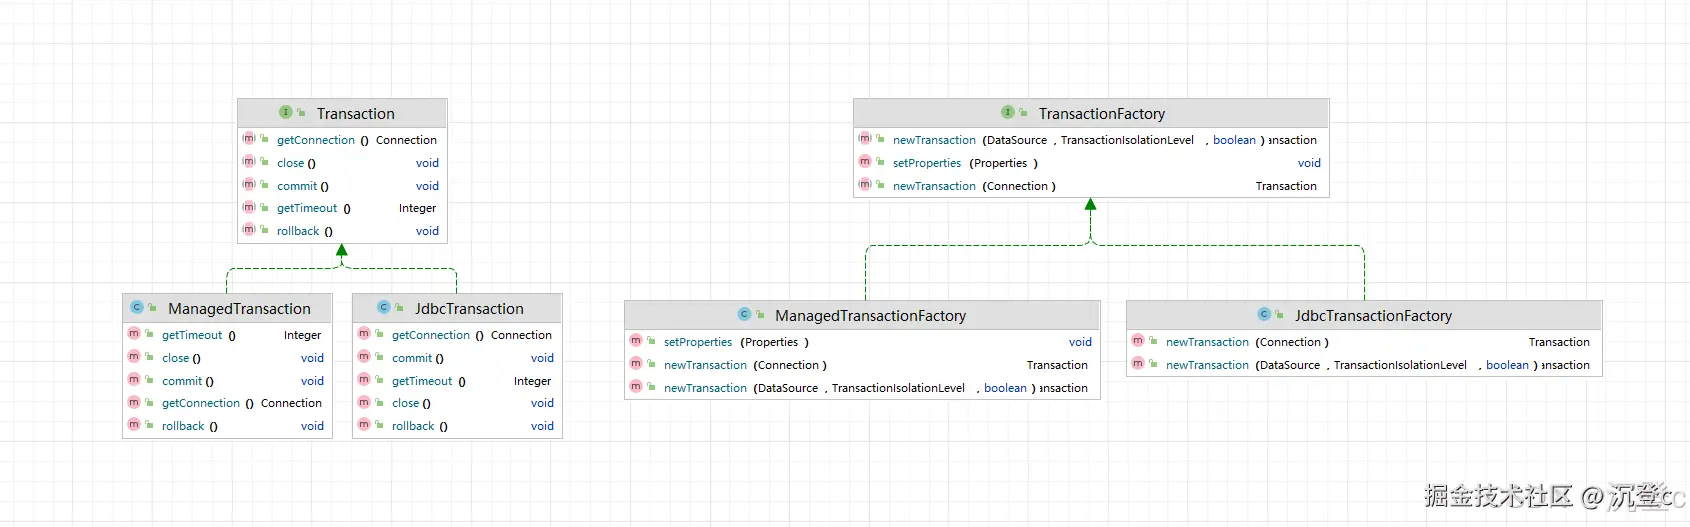Click newTransaction(DataSource…) method name in ManagedTransactionFactory box

click(x=705, y=388)
